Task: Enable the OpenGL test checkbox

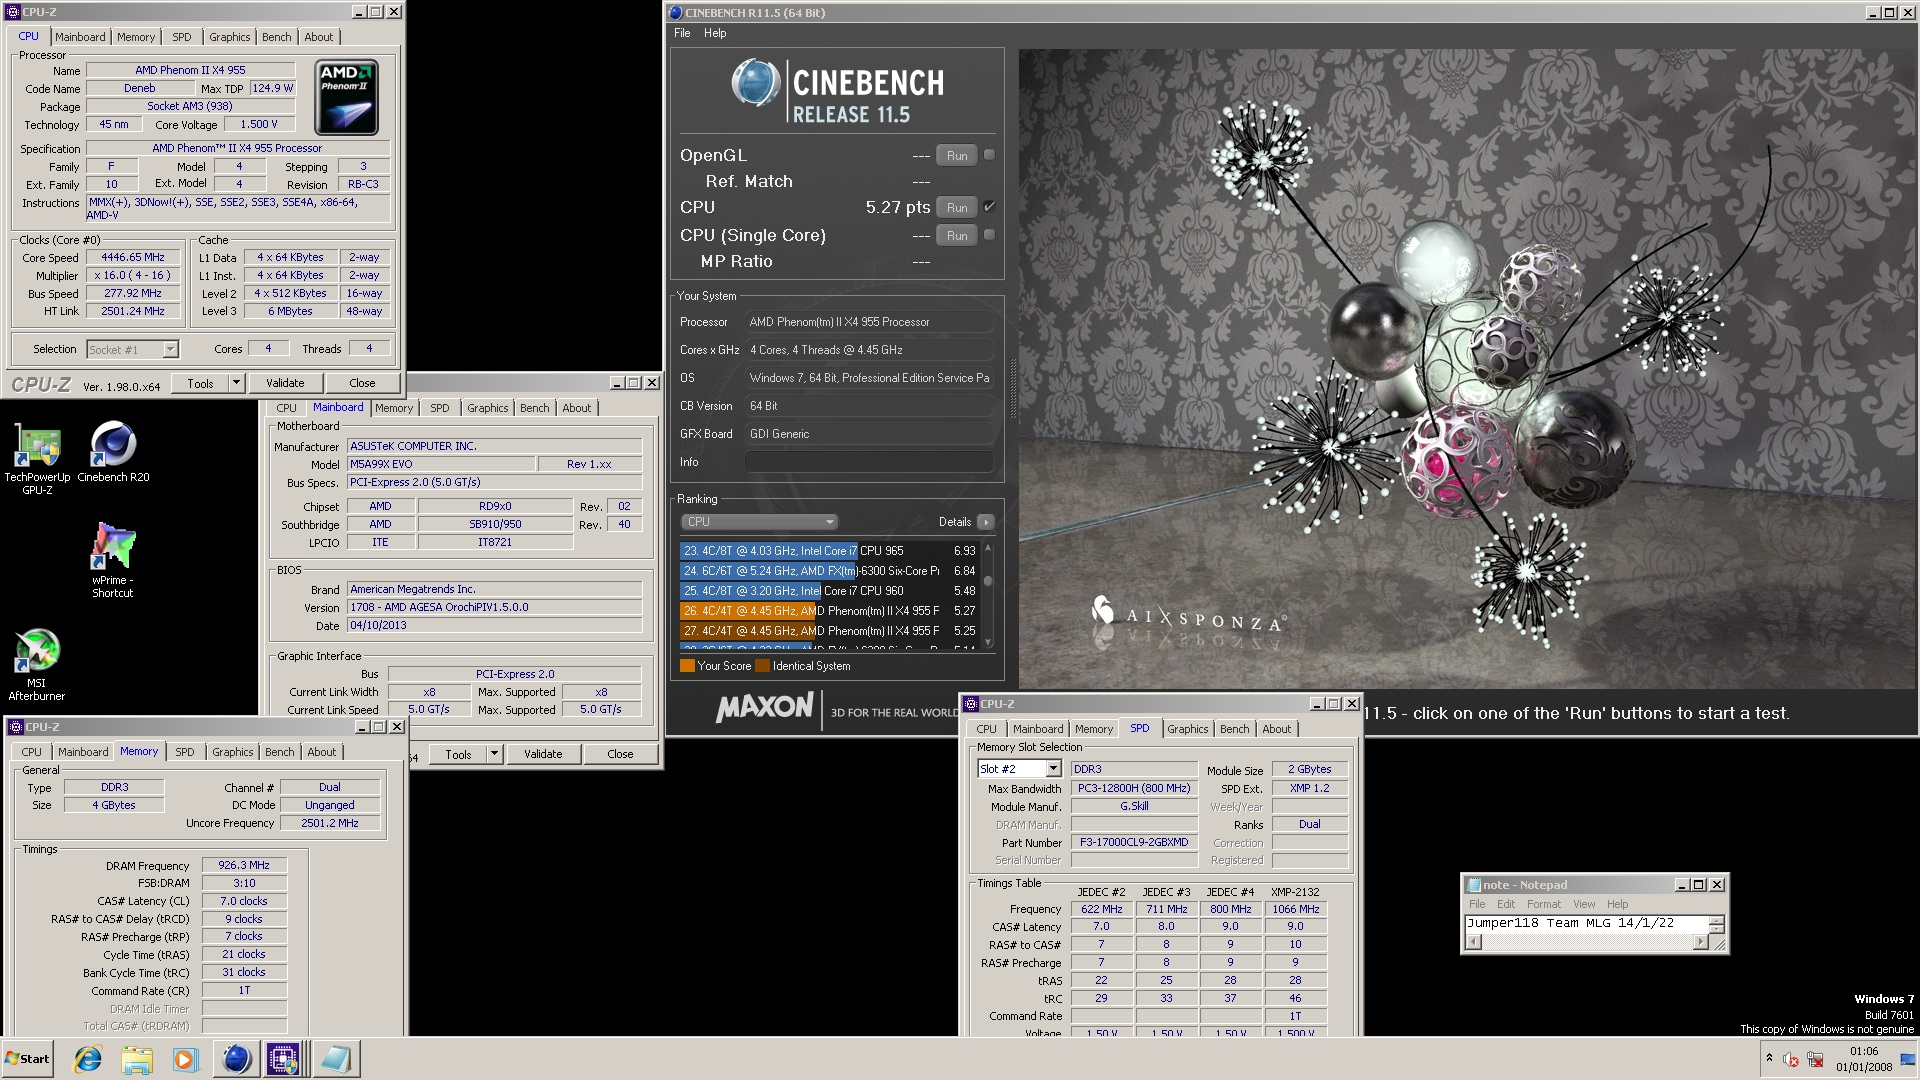Action: click(989, 155)
